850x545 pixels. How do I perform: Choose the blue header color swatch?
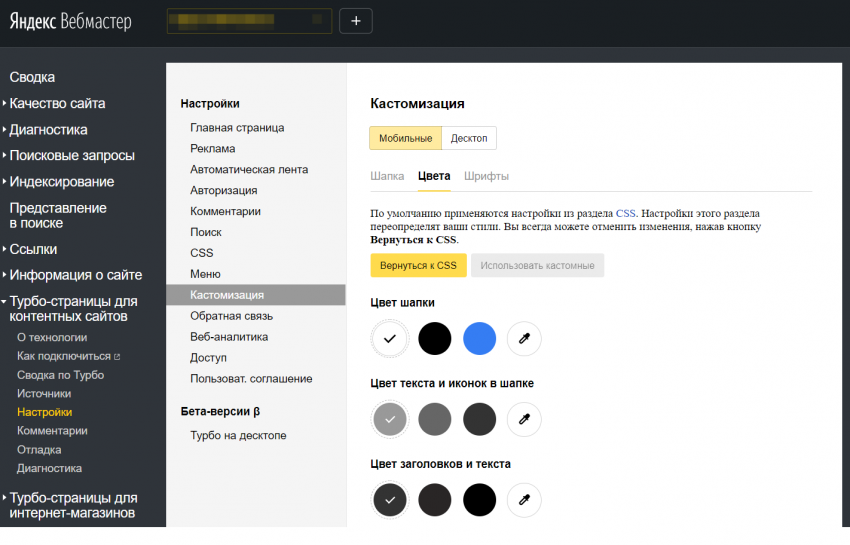pyautogui.click(x=480, y=339)
